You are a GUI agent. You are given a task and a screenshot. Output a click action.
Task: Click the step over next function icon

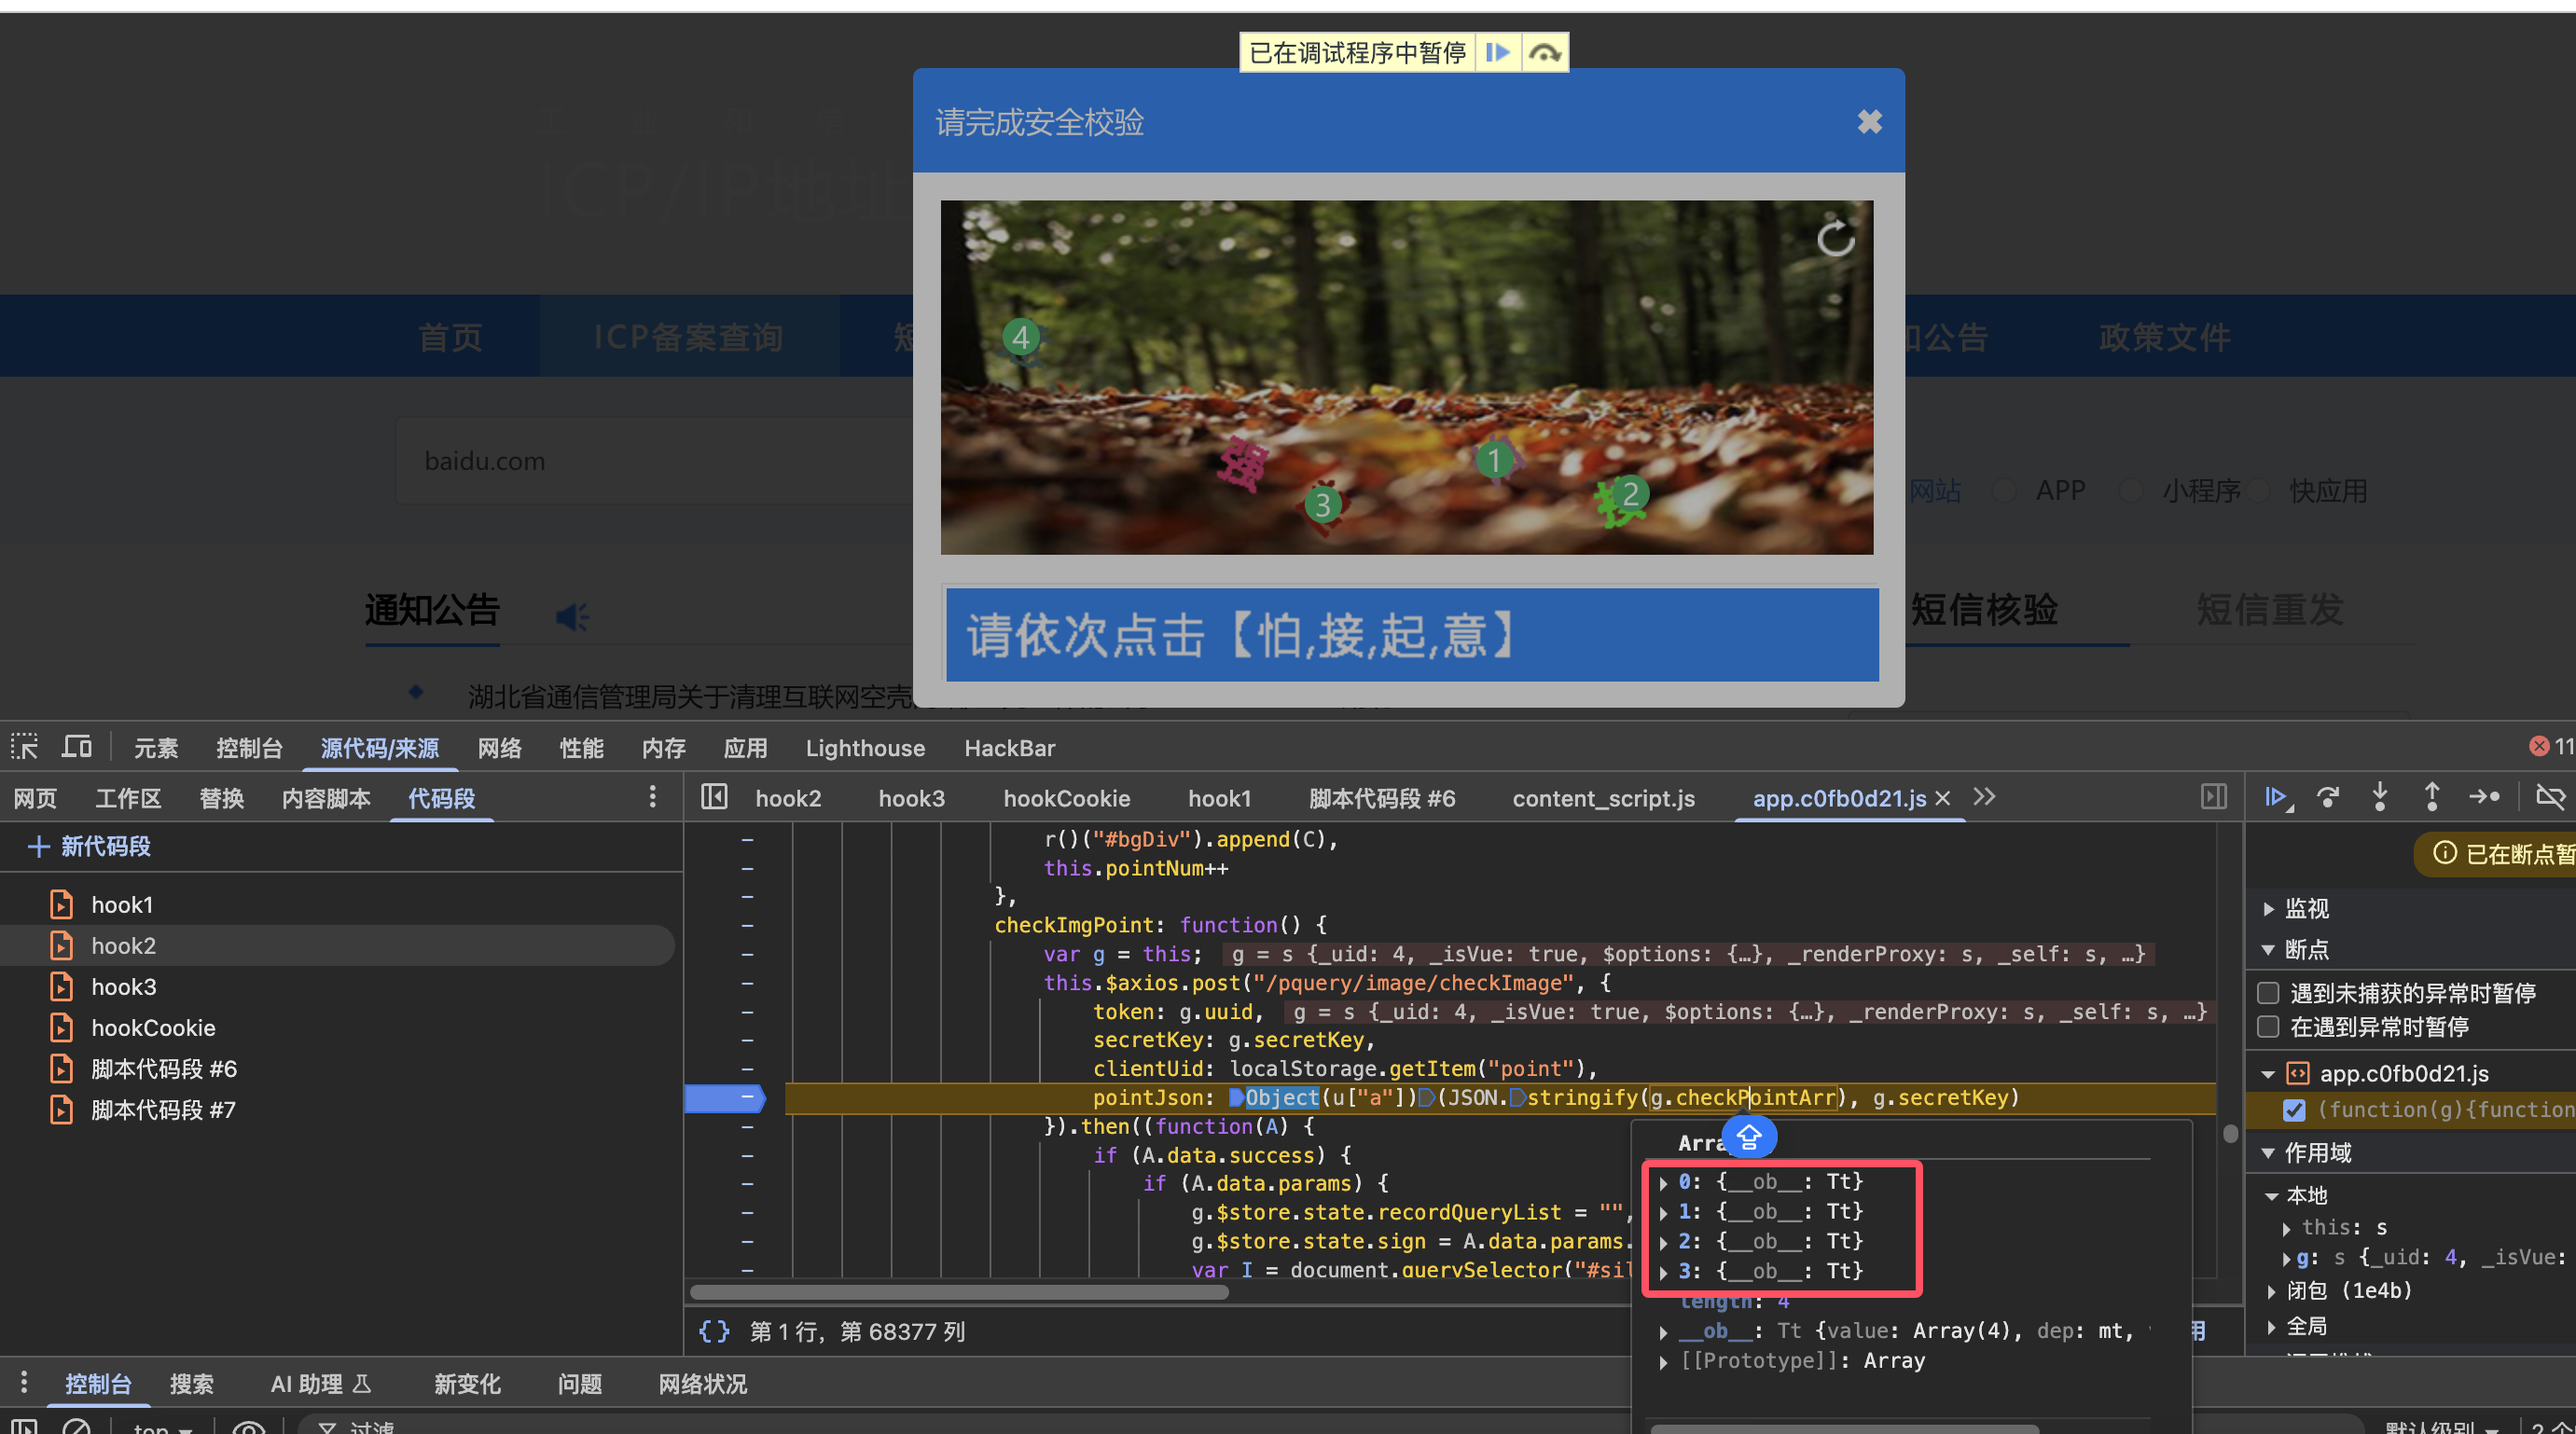[2328, 797]
